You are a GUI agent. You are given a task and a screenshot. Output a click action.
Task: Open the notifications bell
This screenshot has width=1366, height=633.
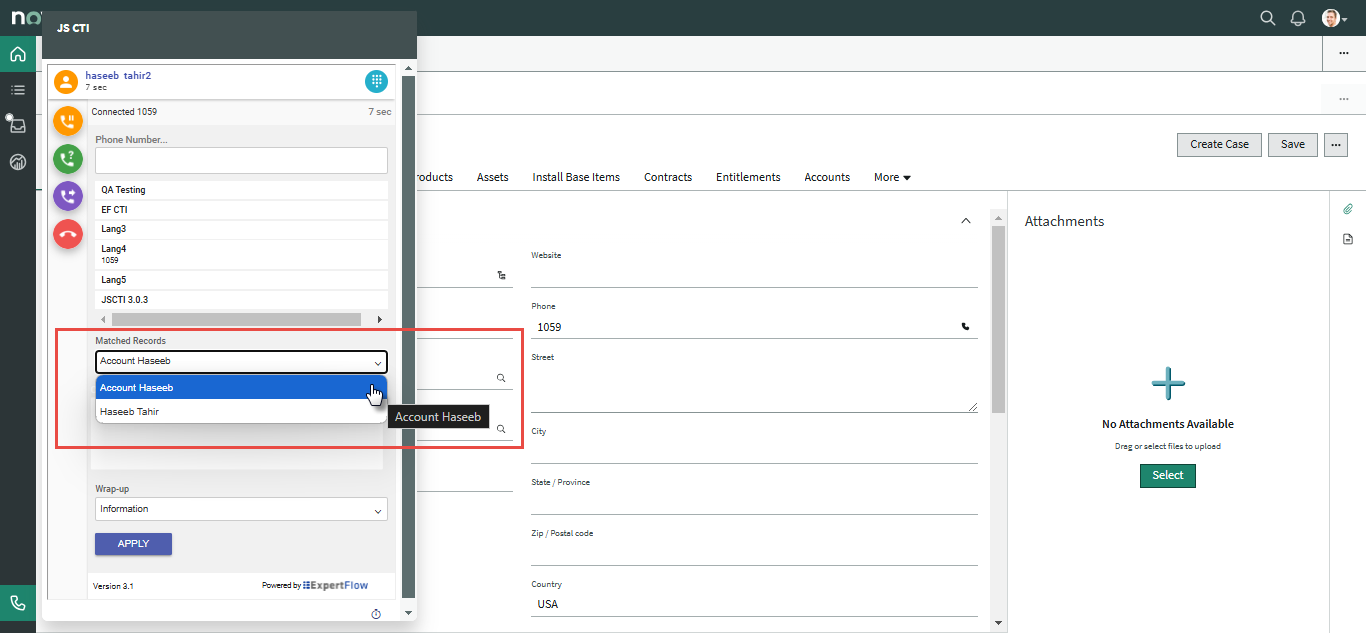1298,18
